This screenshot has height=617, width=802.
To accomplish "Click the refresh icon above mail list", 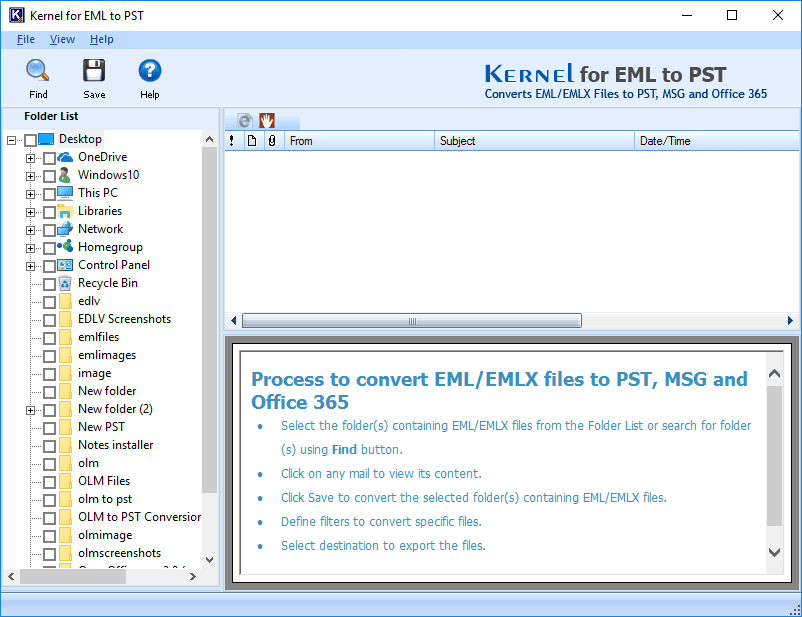I will [245, 121].
